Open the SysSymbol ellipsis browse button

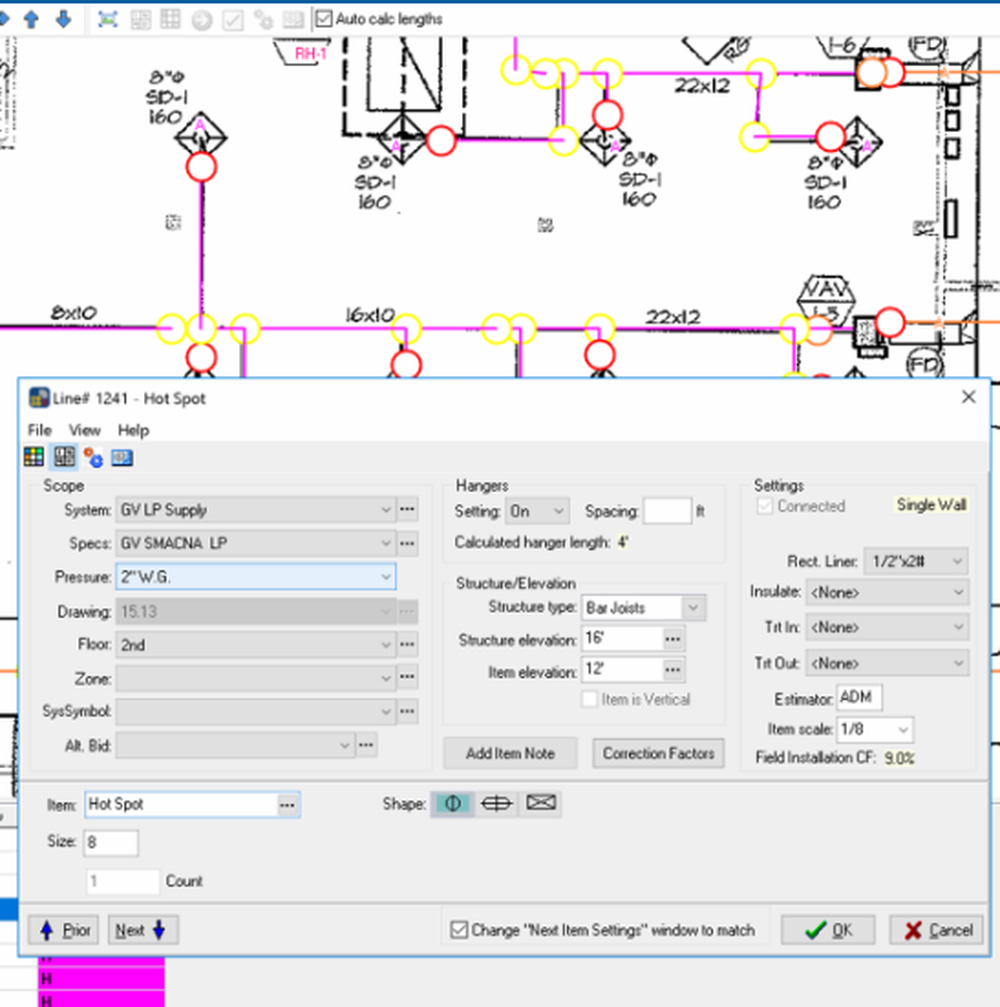pos(408,711)
